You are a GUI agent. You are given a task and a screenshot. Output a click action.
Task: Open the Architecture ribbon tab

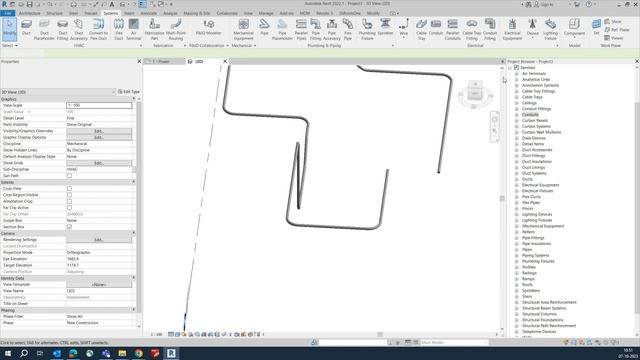[x=29, y=13]
